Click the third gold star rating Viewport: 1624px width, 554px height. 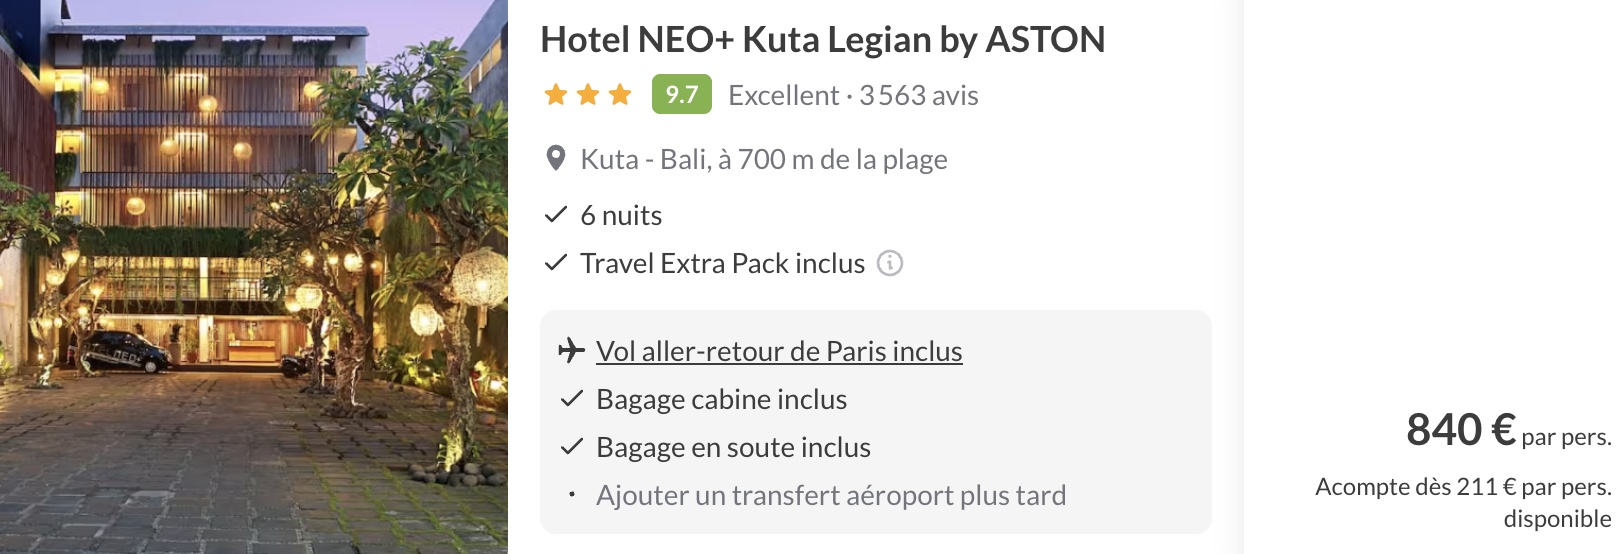click(620, 95)
